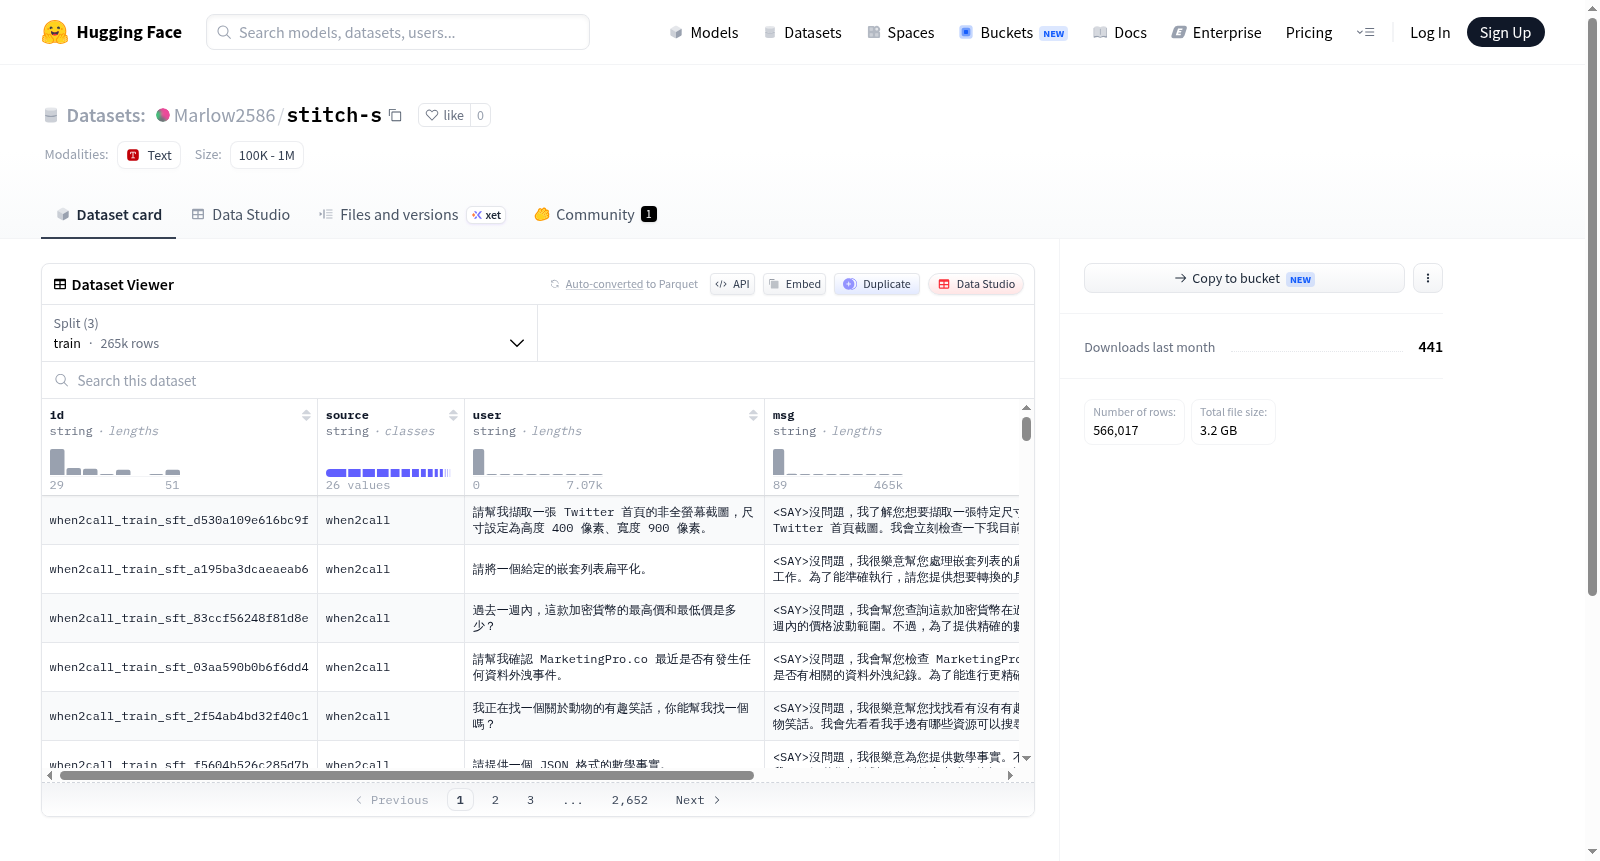Open the three-dot options next to Copy to bucket

[1428, 278]
